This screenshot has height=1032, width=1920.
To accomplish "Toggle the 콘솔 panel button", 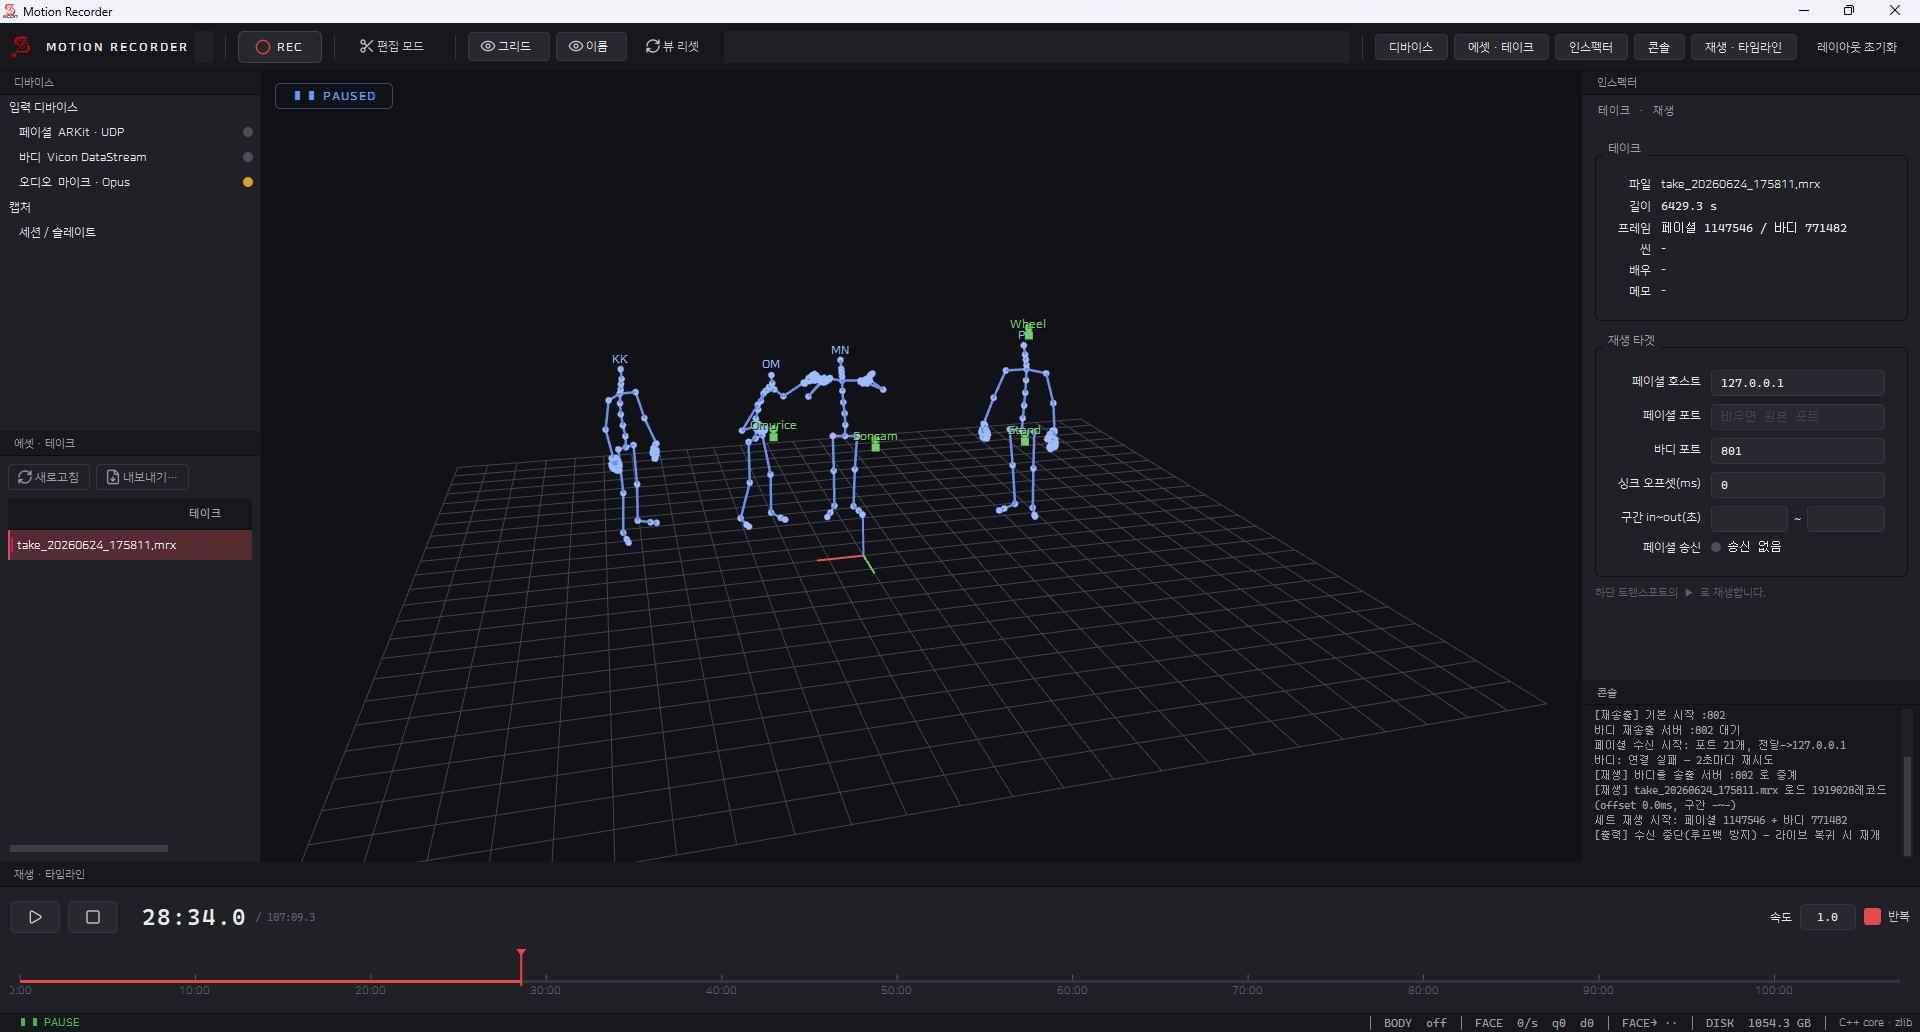I will tap(1659, 47).
